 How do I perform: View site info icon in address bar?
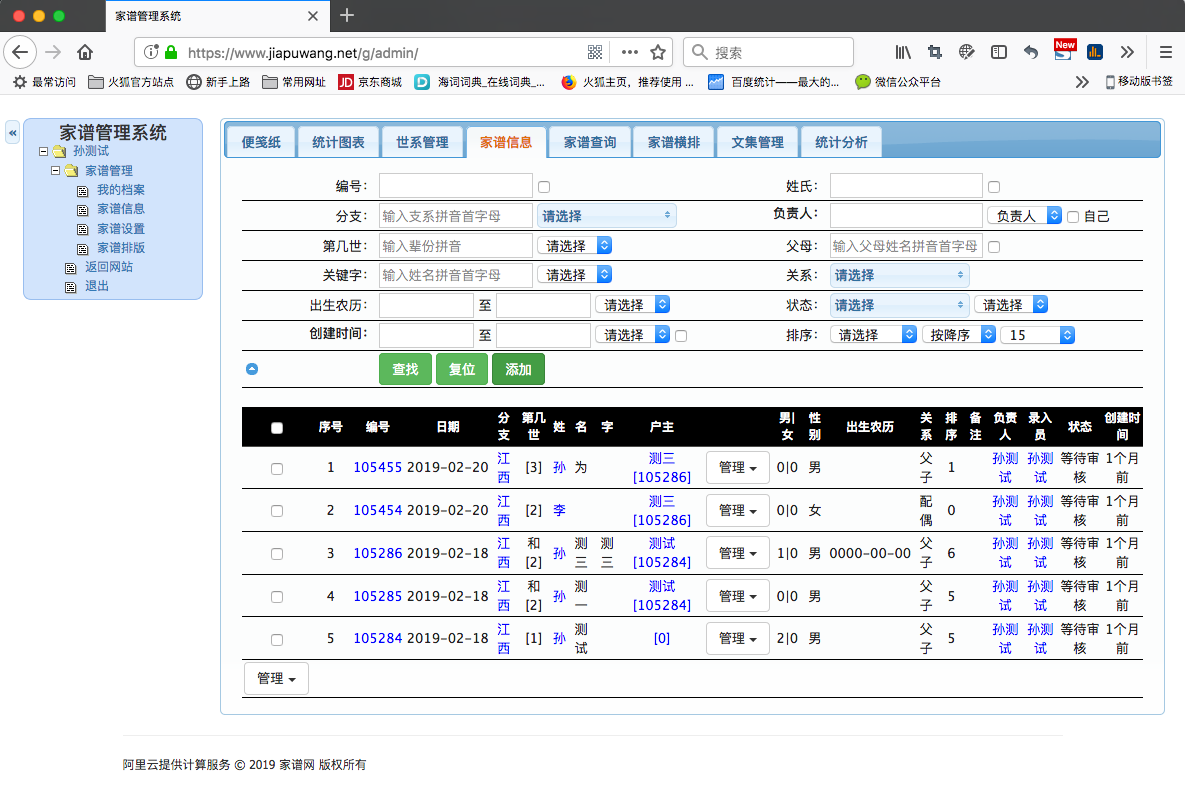coord(151,52)
